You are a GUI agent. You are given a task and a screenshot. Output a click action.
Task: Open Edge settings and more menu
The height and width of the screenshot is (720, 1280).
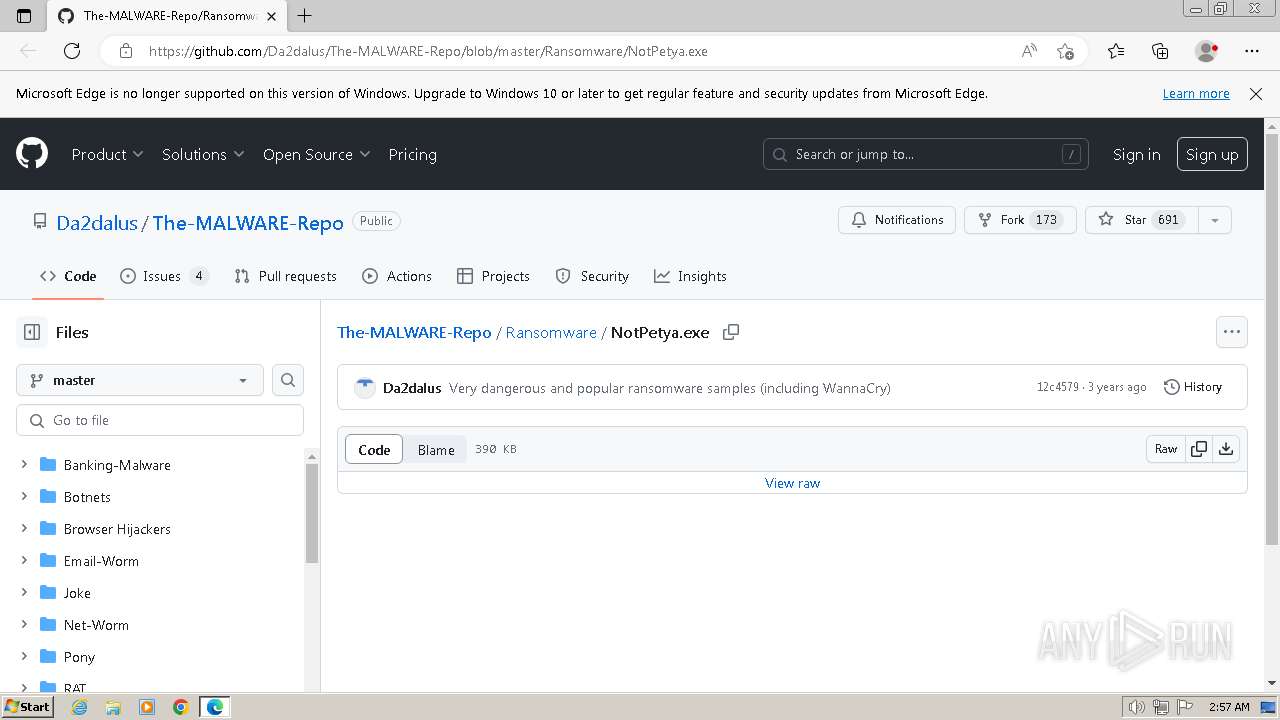[1252, 51]
